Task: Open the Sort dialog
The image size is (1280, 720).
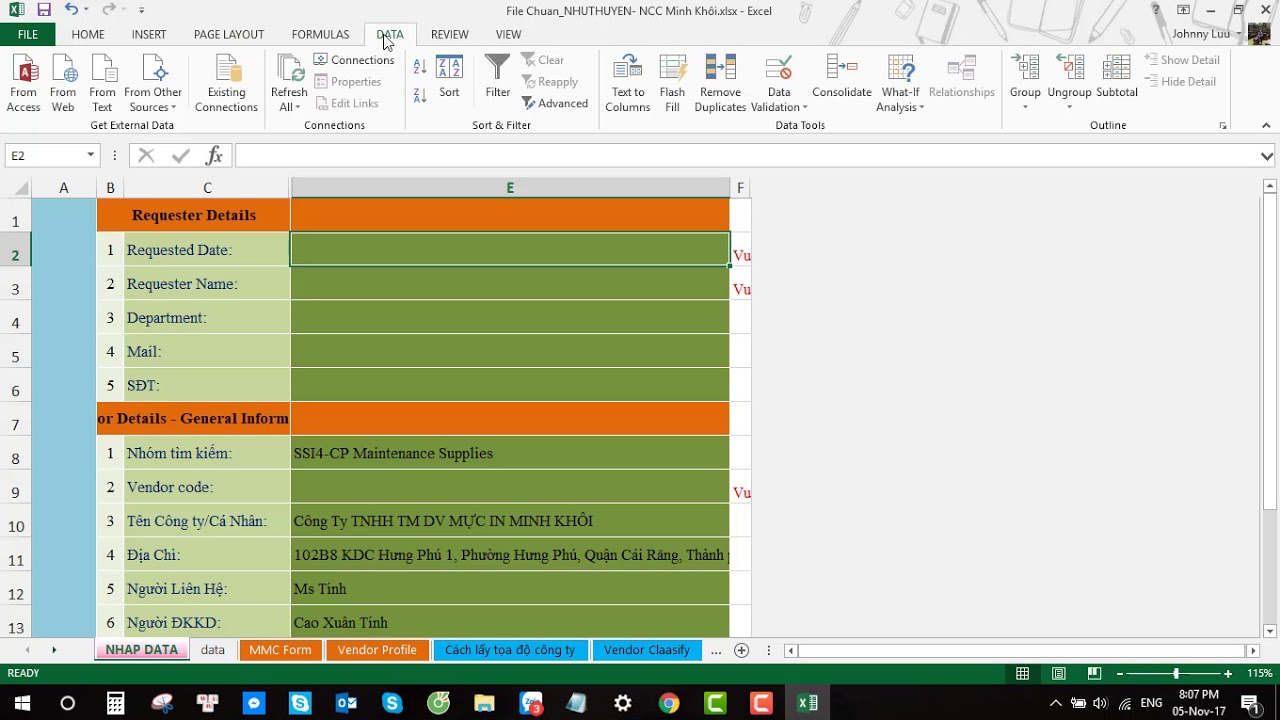Action: tap(449, 78)
